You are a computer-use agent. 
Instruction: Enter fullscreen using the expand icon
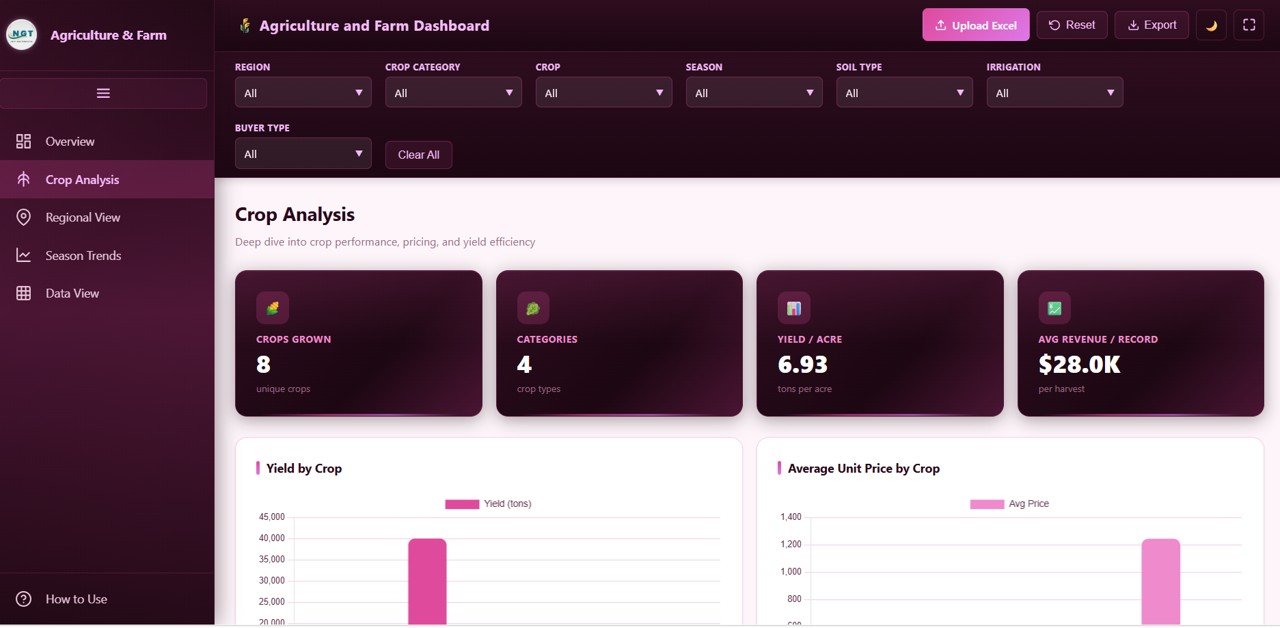click(1249, 25)
